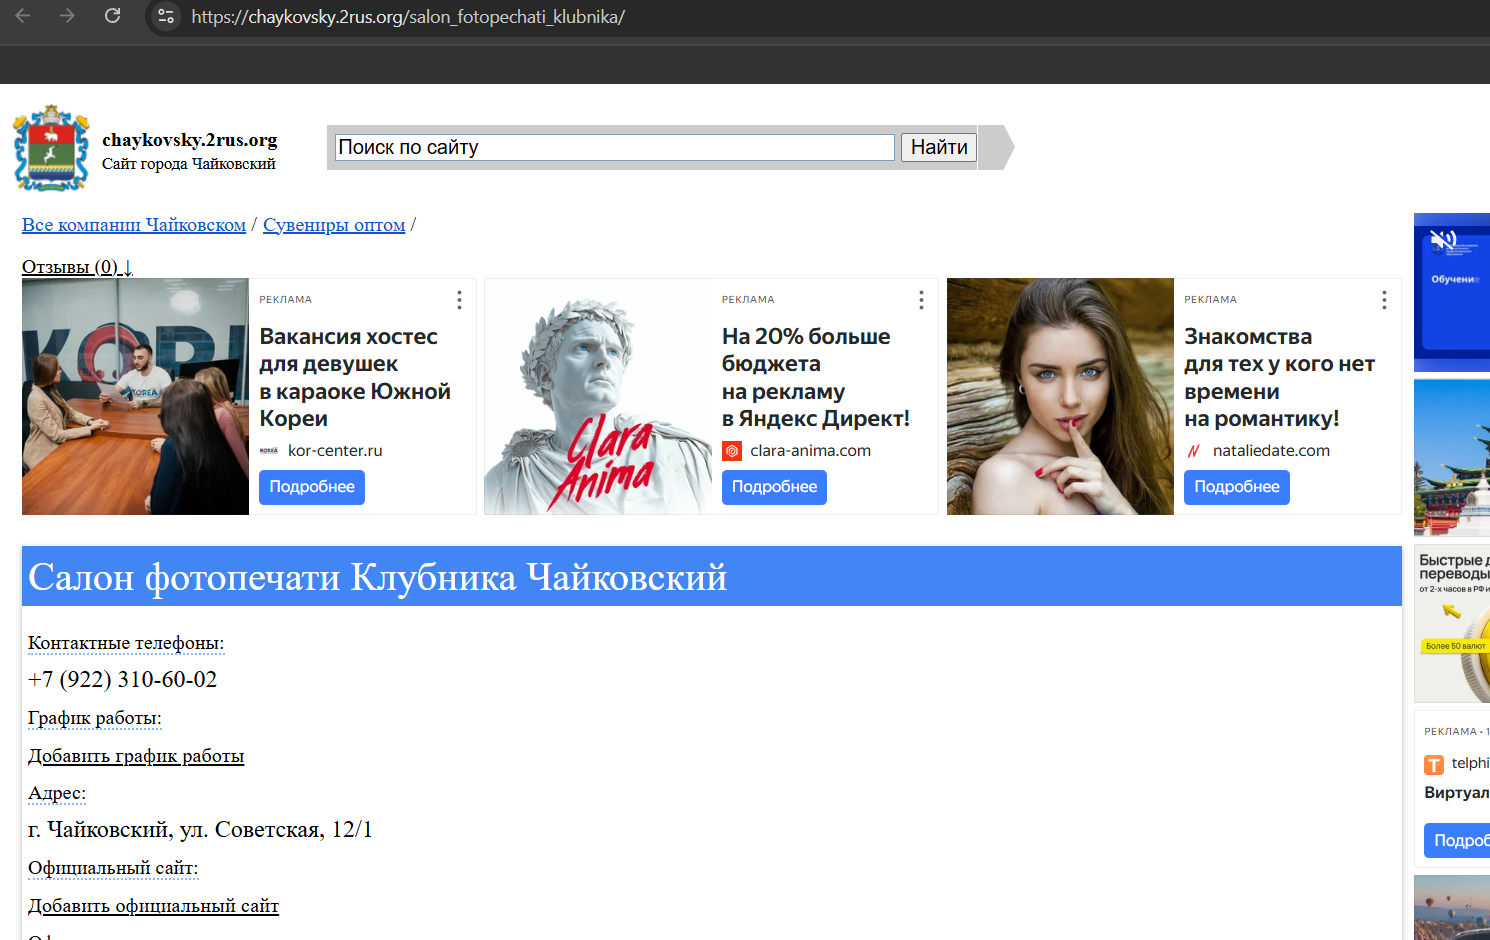Reload the page with refresh icon
This screenshot has width=1490, height=940.
click(112, 16)
